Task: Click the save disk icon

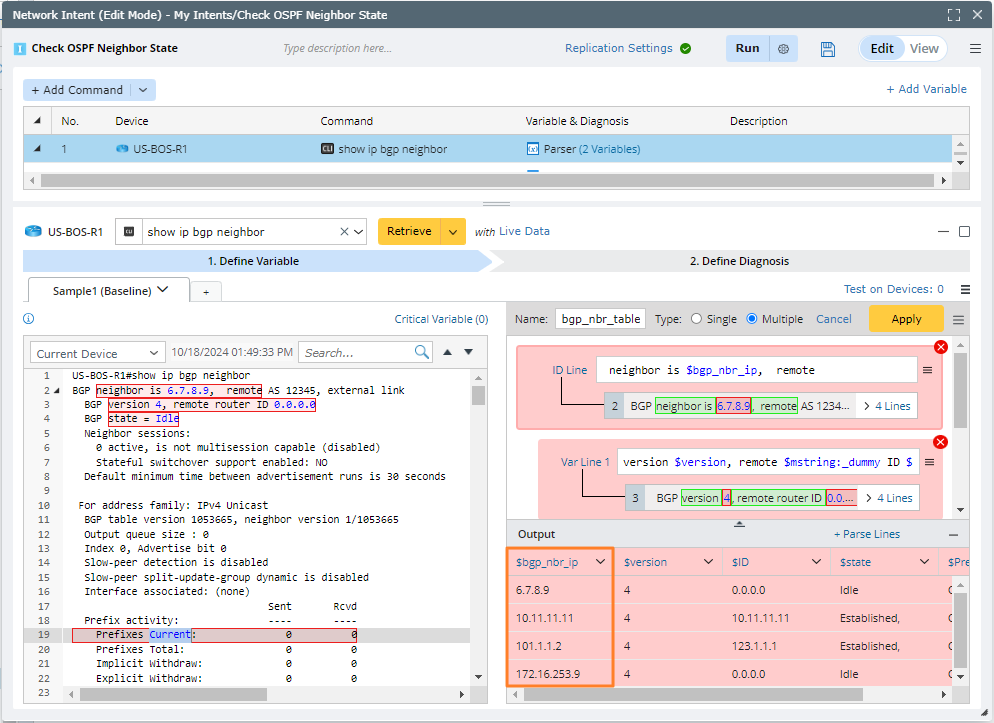Action: pos(827,49)
